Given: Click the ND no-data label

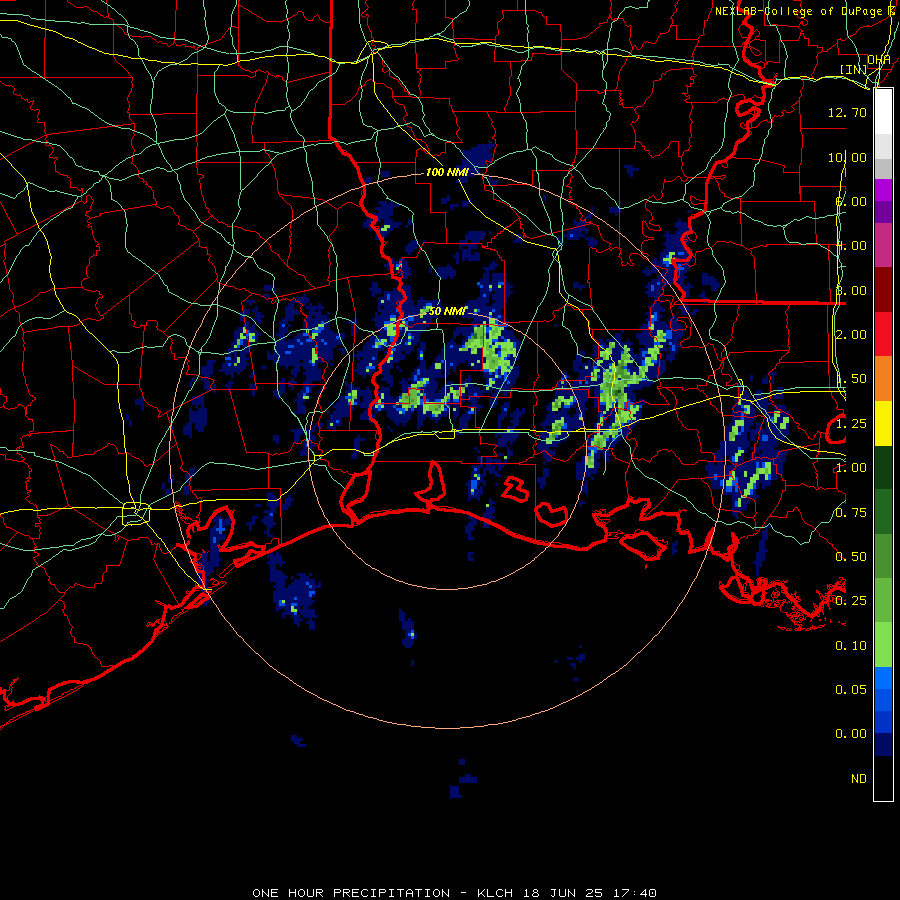Looking at the screenshot, I should pos(859,778).
